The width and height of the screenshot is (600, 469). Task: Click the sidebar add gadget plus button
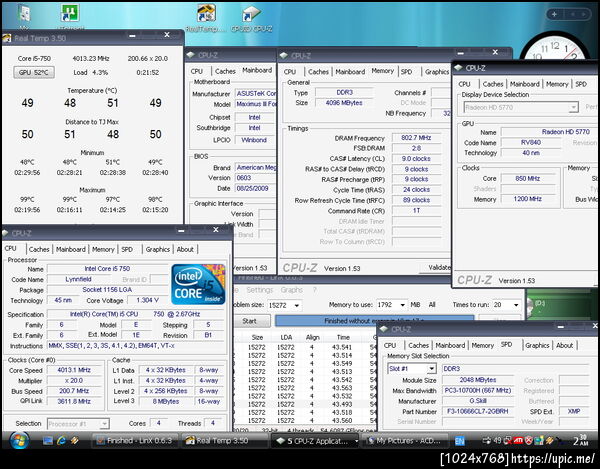tap(554, 14)
